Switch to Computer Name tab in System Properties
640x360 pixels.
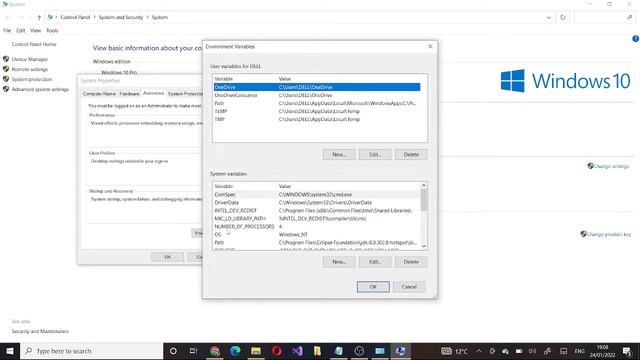tap(99, 94)
